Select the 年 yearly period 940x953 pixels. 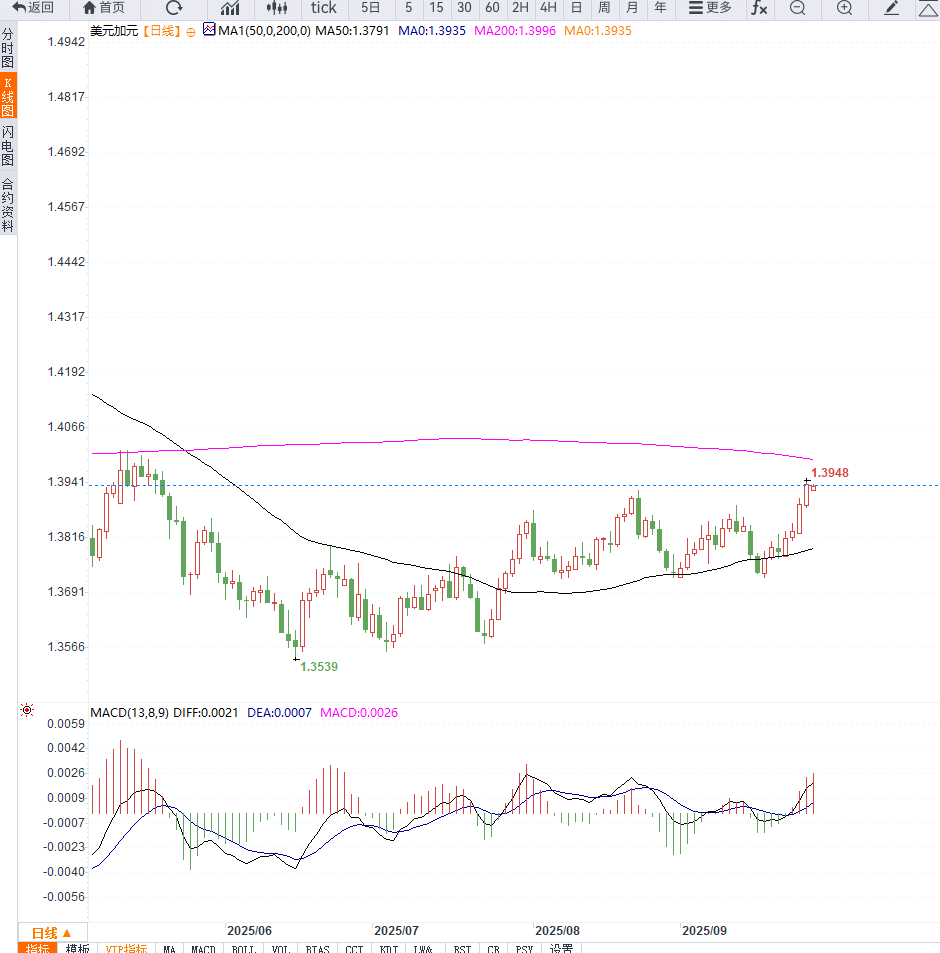[660, 8]
